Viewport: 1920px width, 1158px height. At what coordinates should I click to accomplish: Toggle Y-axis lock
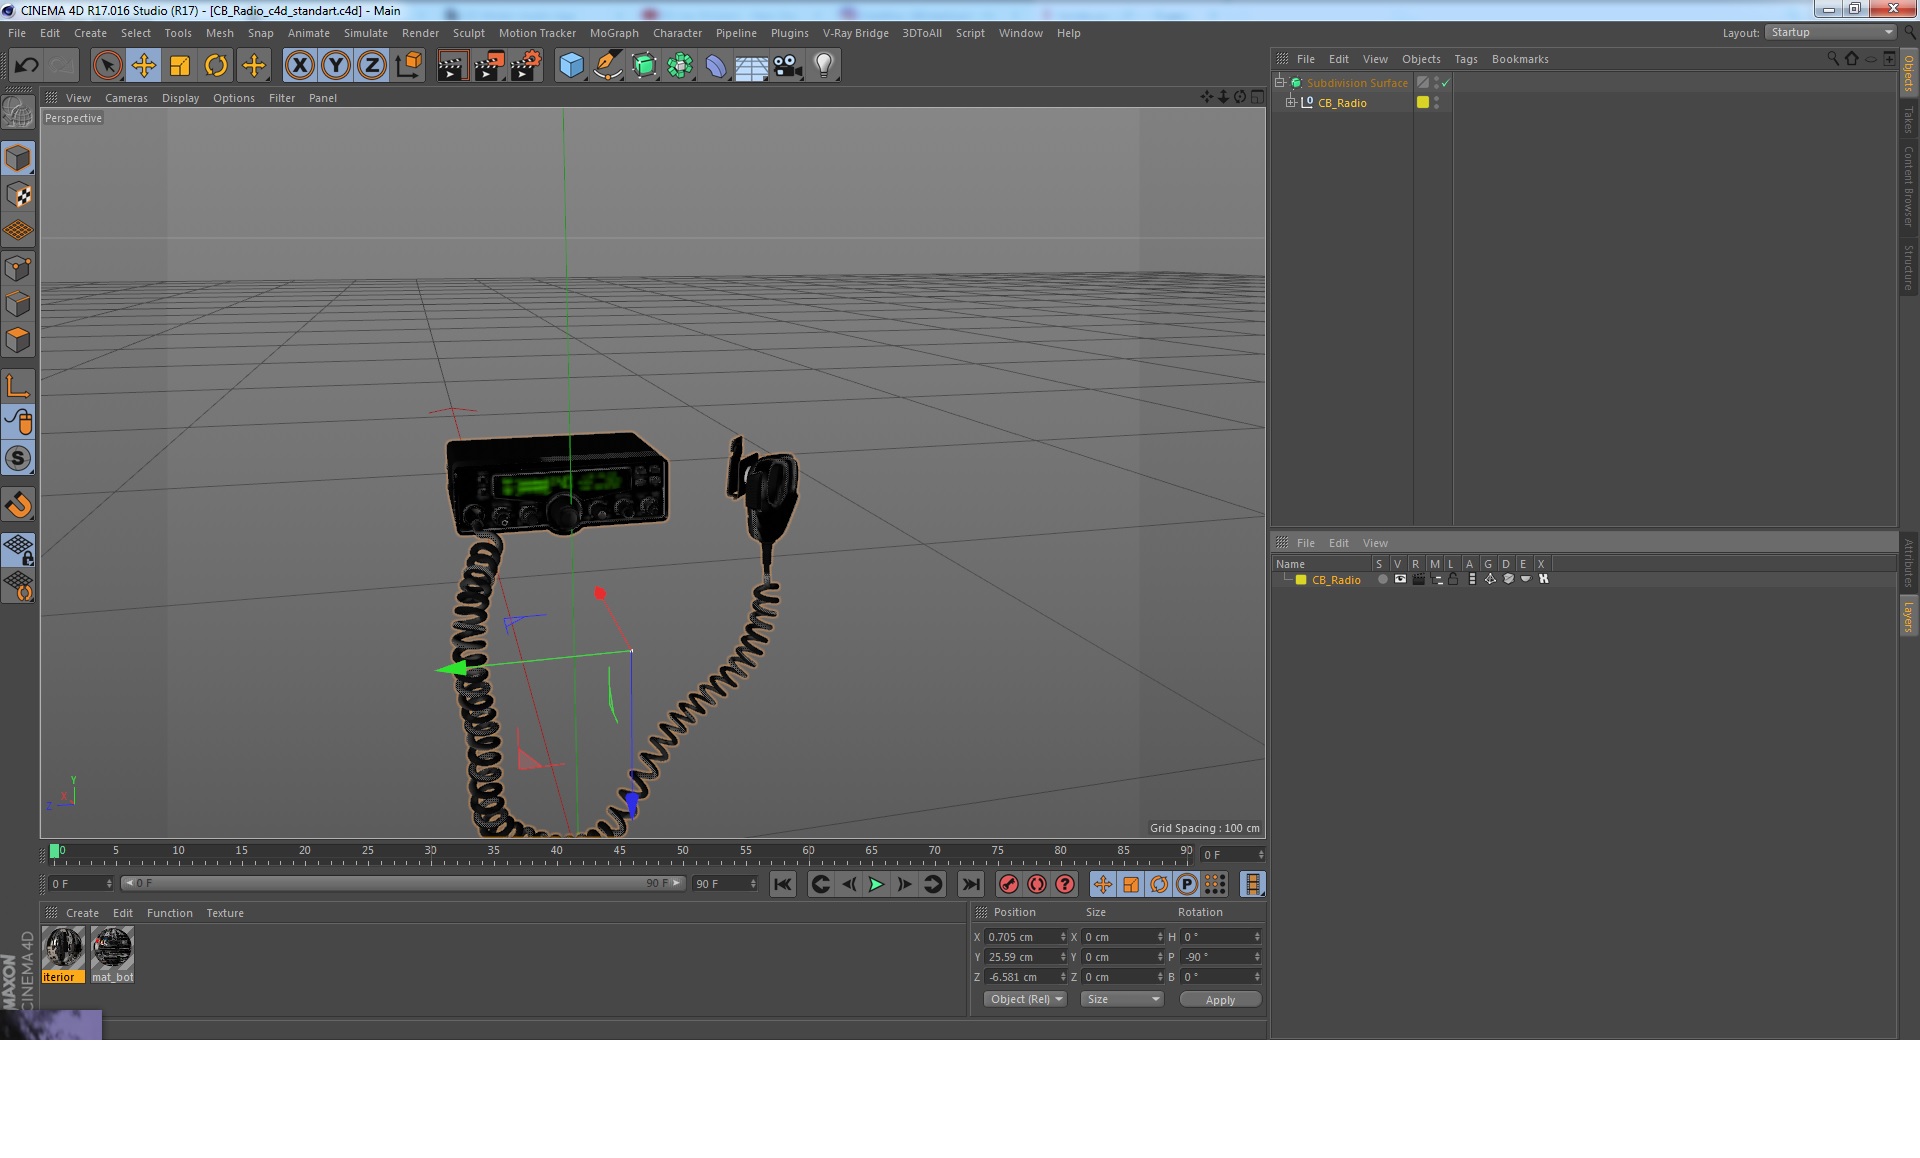tap(336, 66)
